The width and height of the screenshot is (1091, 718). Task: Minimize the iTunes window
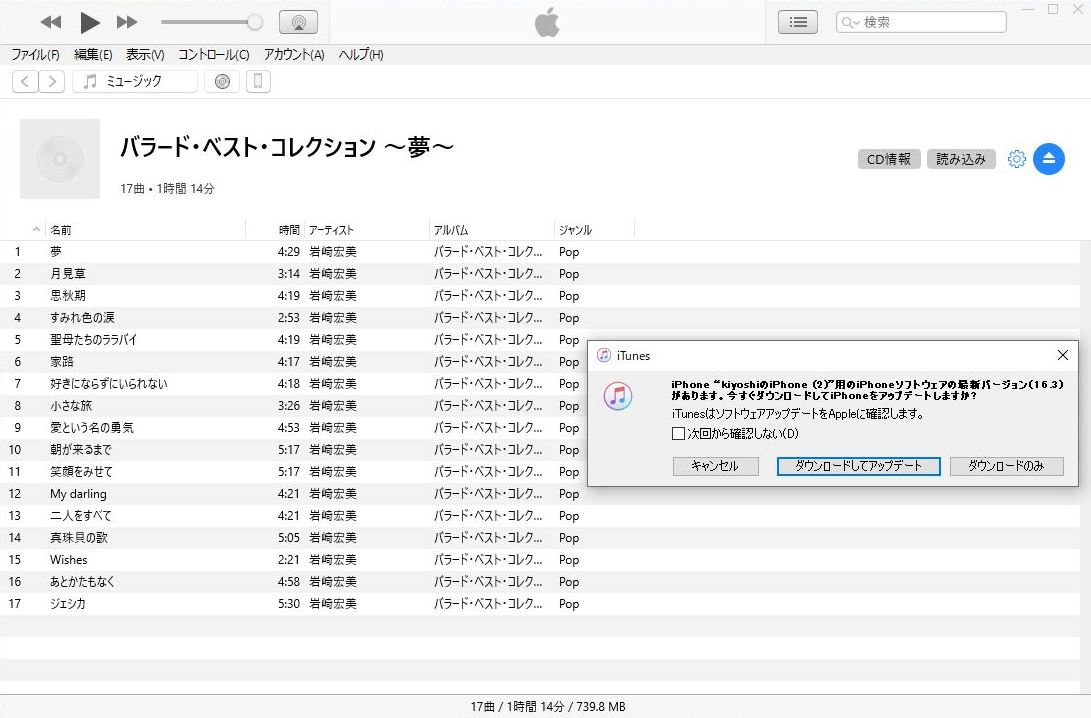(x=1028, y=9)
